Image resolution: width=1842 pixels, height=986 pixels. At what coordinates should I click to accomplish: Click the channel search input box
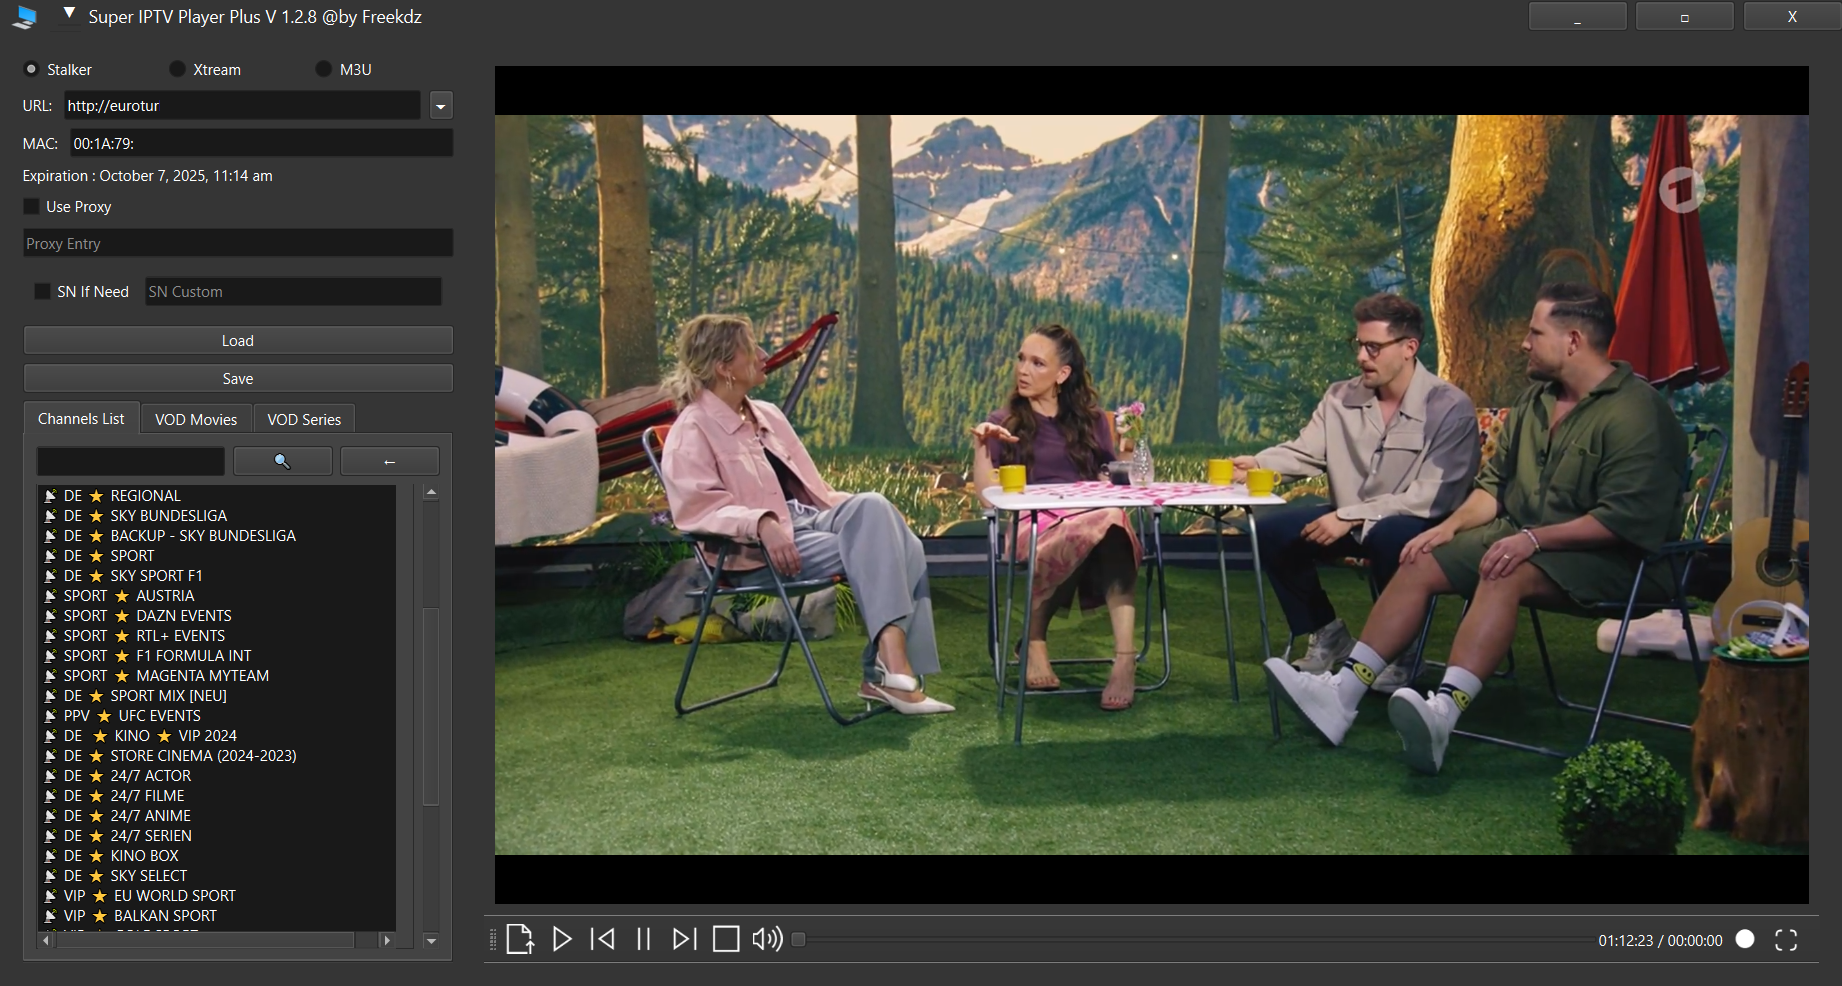(x=131, y=461)
